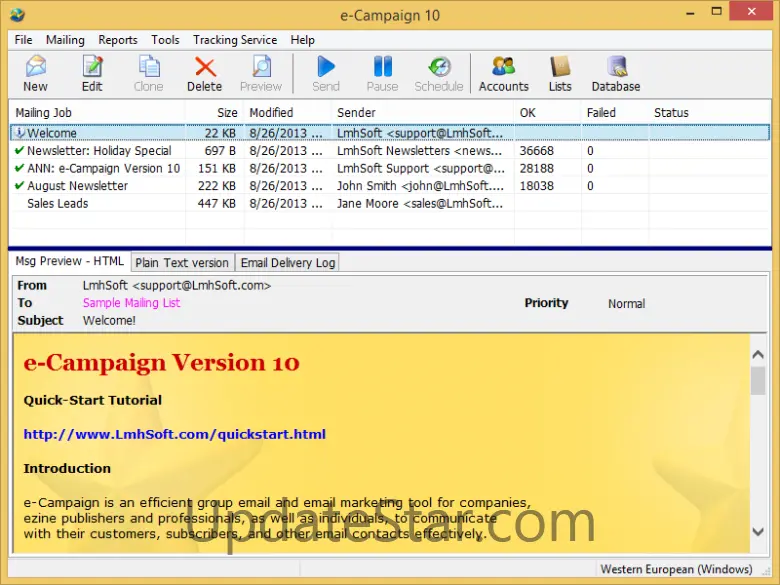The width and height of the screenshot is (780, 585).
Task: Sort by Sender column header
Action: click(x=423, y=113)
